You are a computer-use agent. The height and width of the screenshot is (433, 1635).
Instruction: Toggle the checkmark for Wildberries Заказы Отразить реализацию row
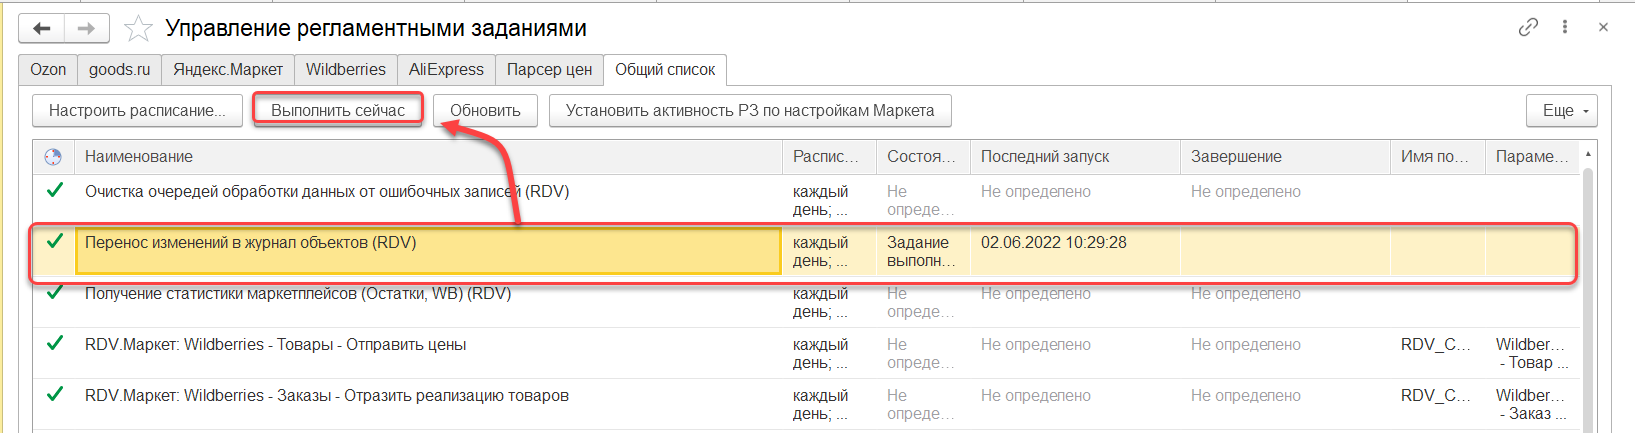55,395
